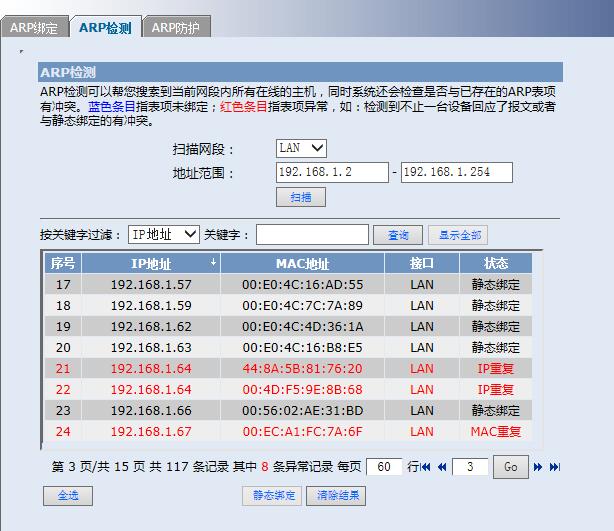
Task: Select the row with IP 192.168.1.59
Action: [x=288, y=305]
